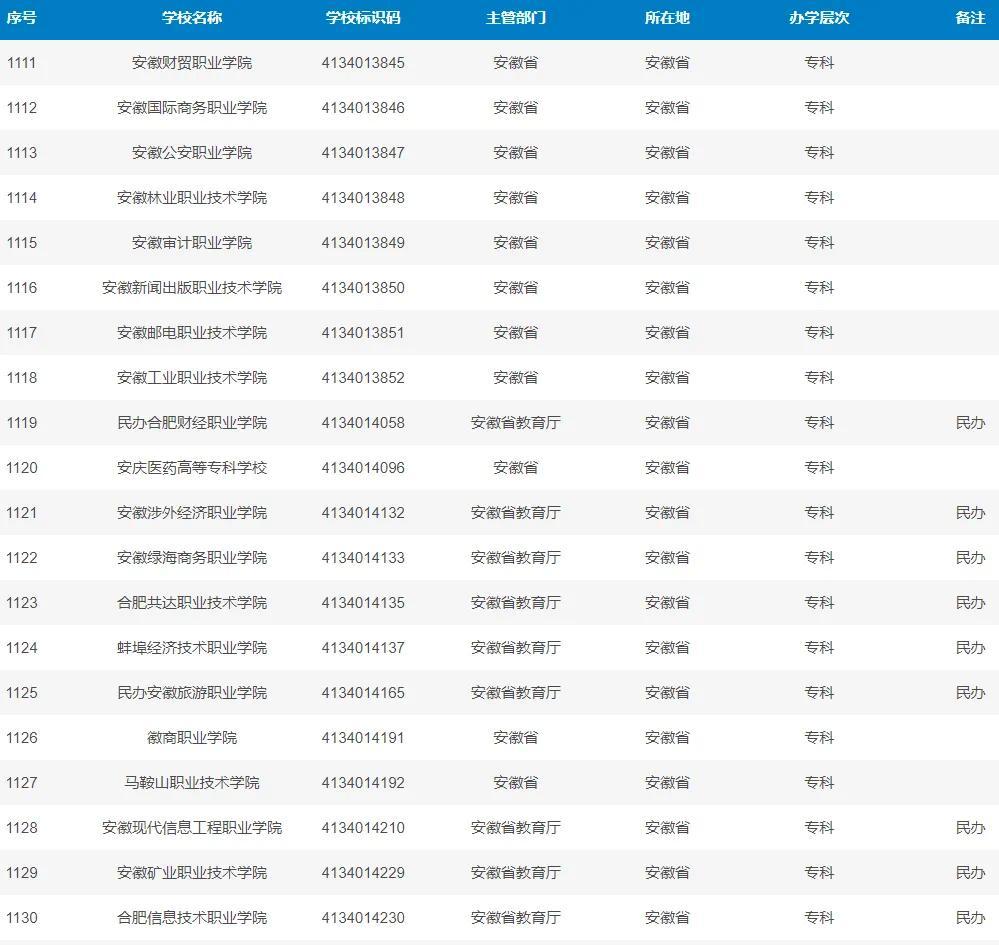Click school code 4134014135
The height and width of the screenshot is (945, 999).
click(x=363, y=603)
